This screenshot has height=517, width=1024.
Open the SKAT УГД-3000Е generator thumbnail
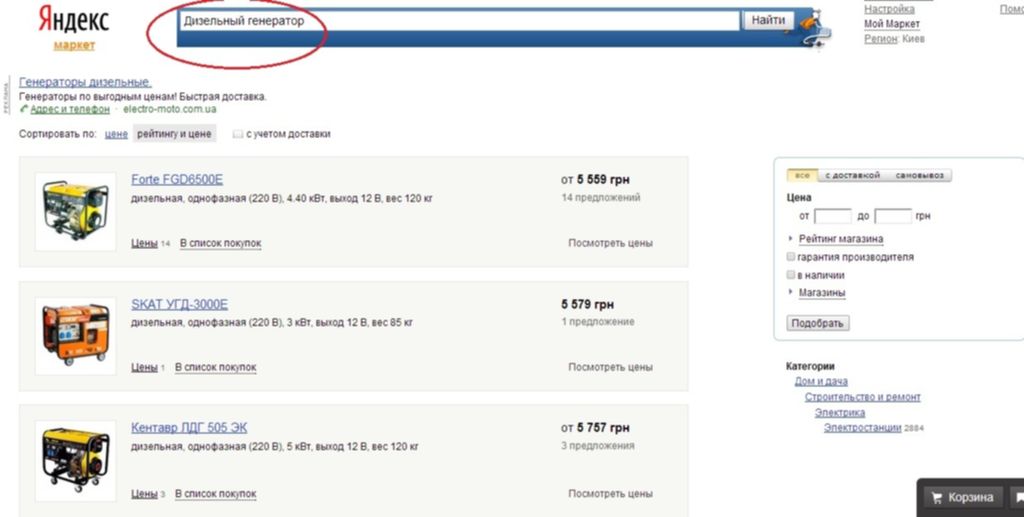[76, 336]
